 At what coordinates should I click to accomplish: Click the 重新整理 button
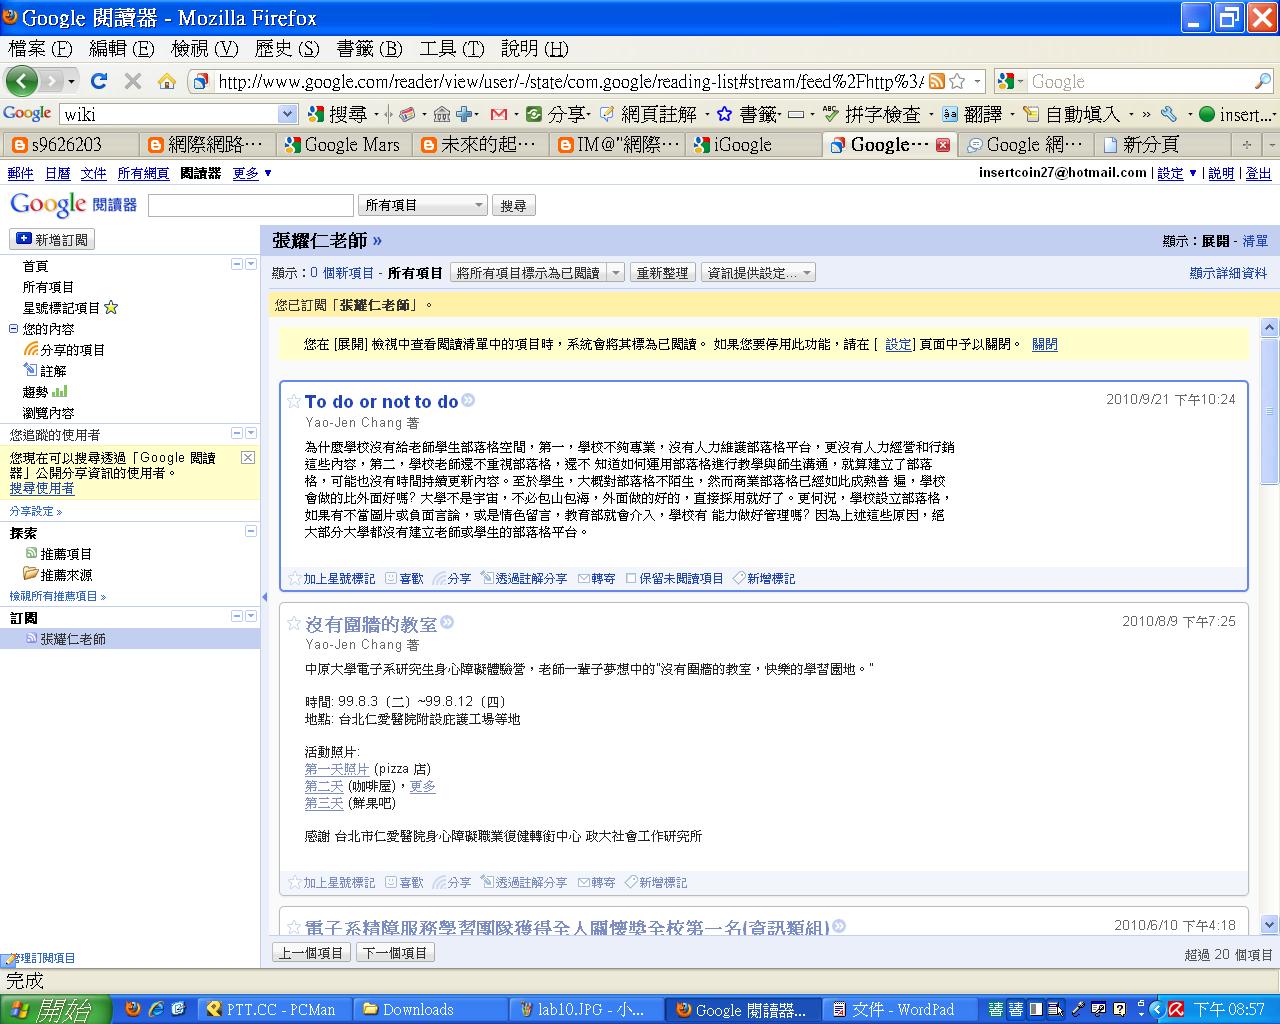[662, 272]
